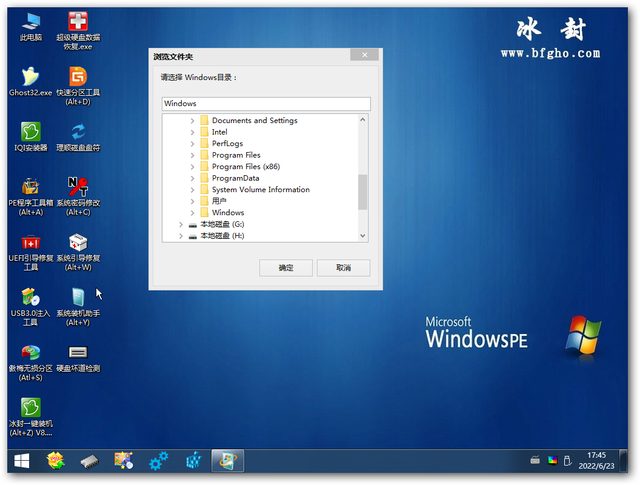Expand the Program Files (x86) folder
The width and height of the screenshot is (640, 485).
click(x=192, y=167)
